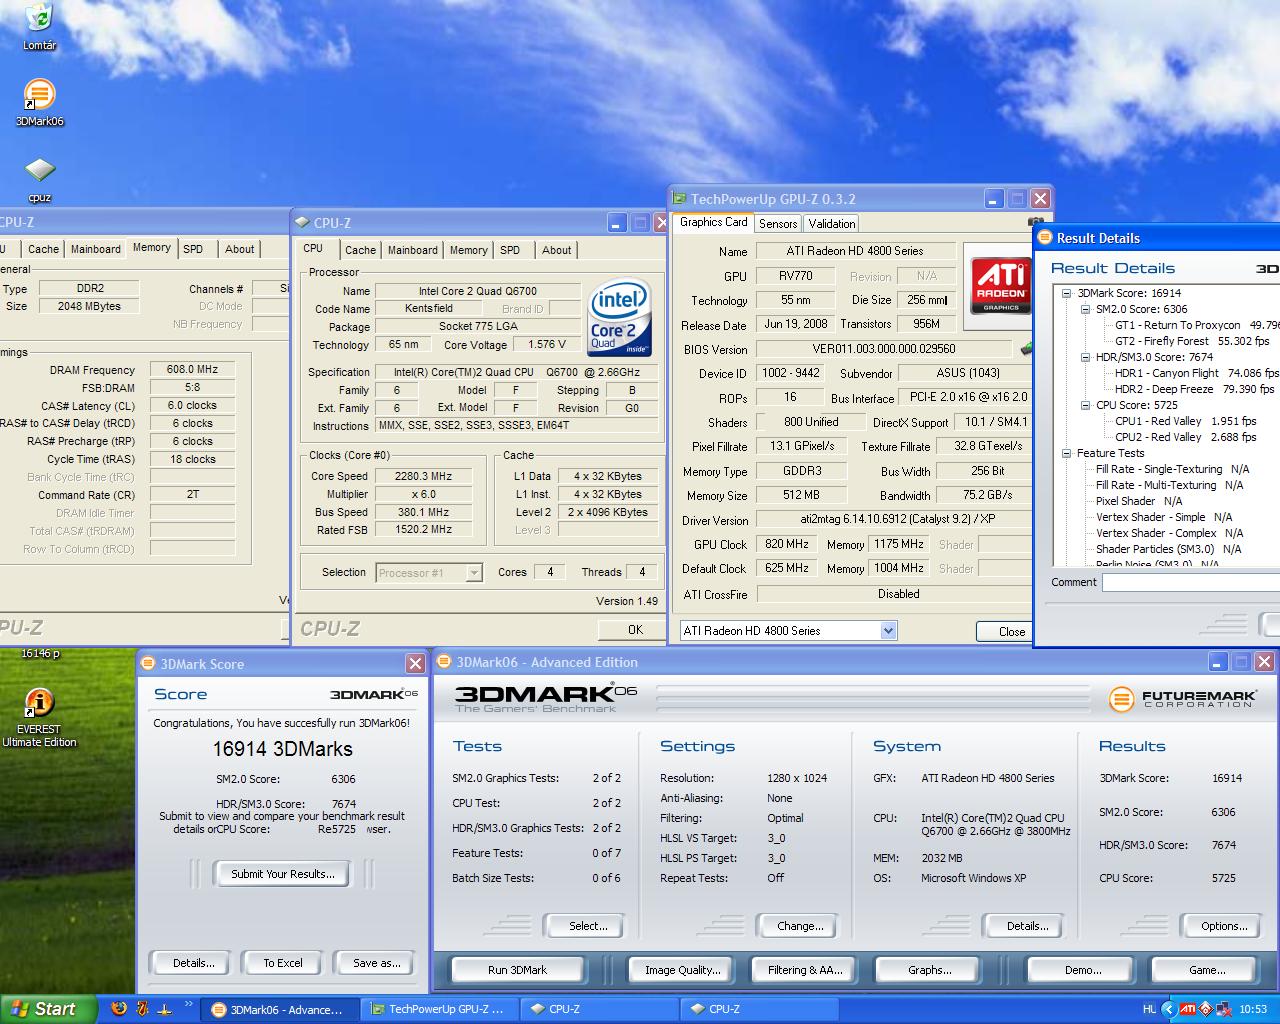
Task: Select GT2 - Firefly Forest tree row
Action: click(x=1192, y=341)
